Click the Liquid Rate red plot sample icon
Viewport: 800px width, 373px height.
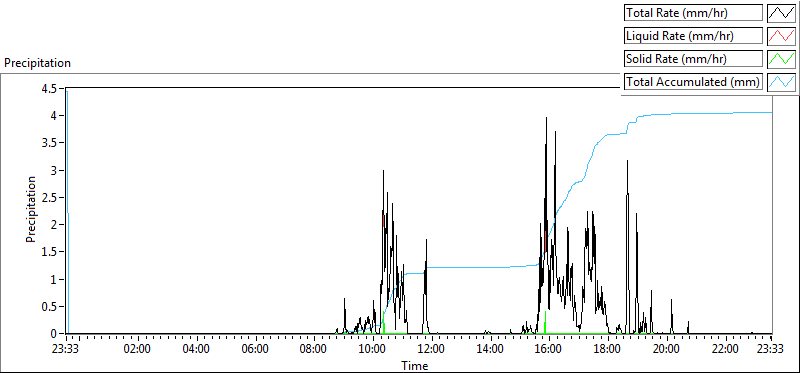coord(781,36)
